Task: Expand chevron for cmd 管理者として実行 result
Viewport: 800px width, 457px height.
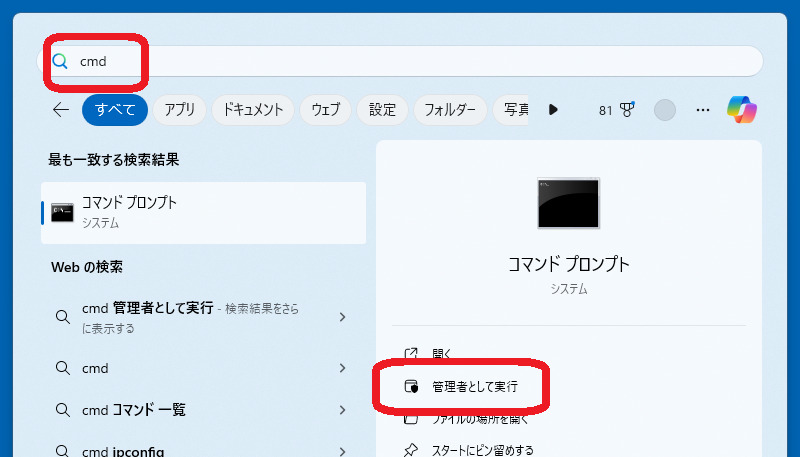Action: pyautogui.click(x=342, y=317)
